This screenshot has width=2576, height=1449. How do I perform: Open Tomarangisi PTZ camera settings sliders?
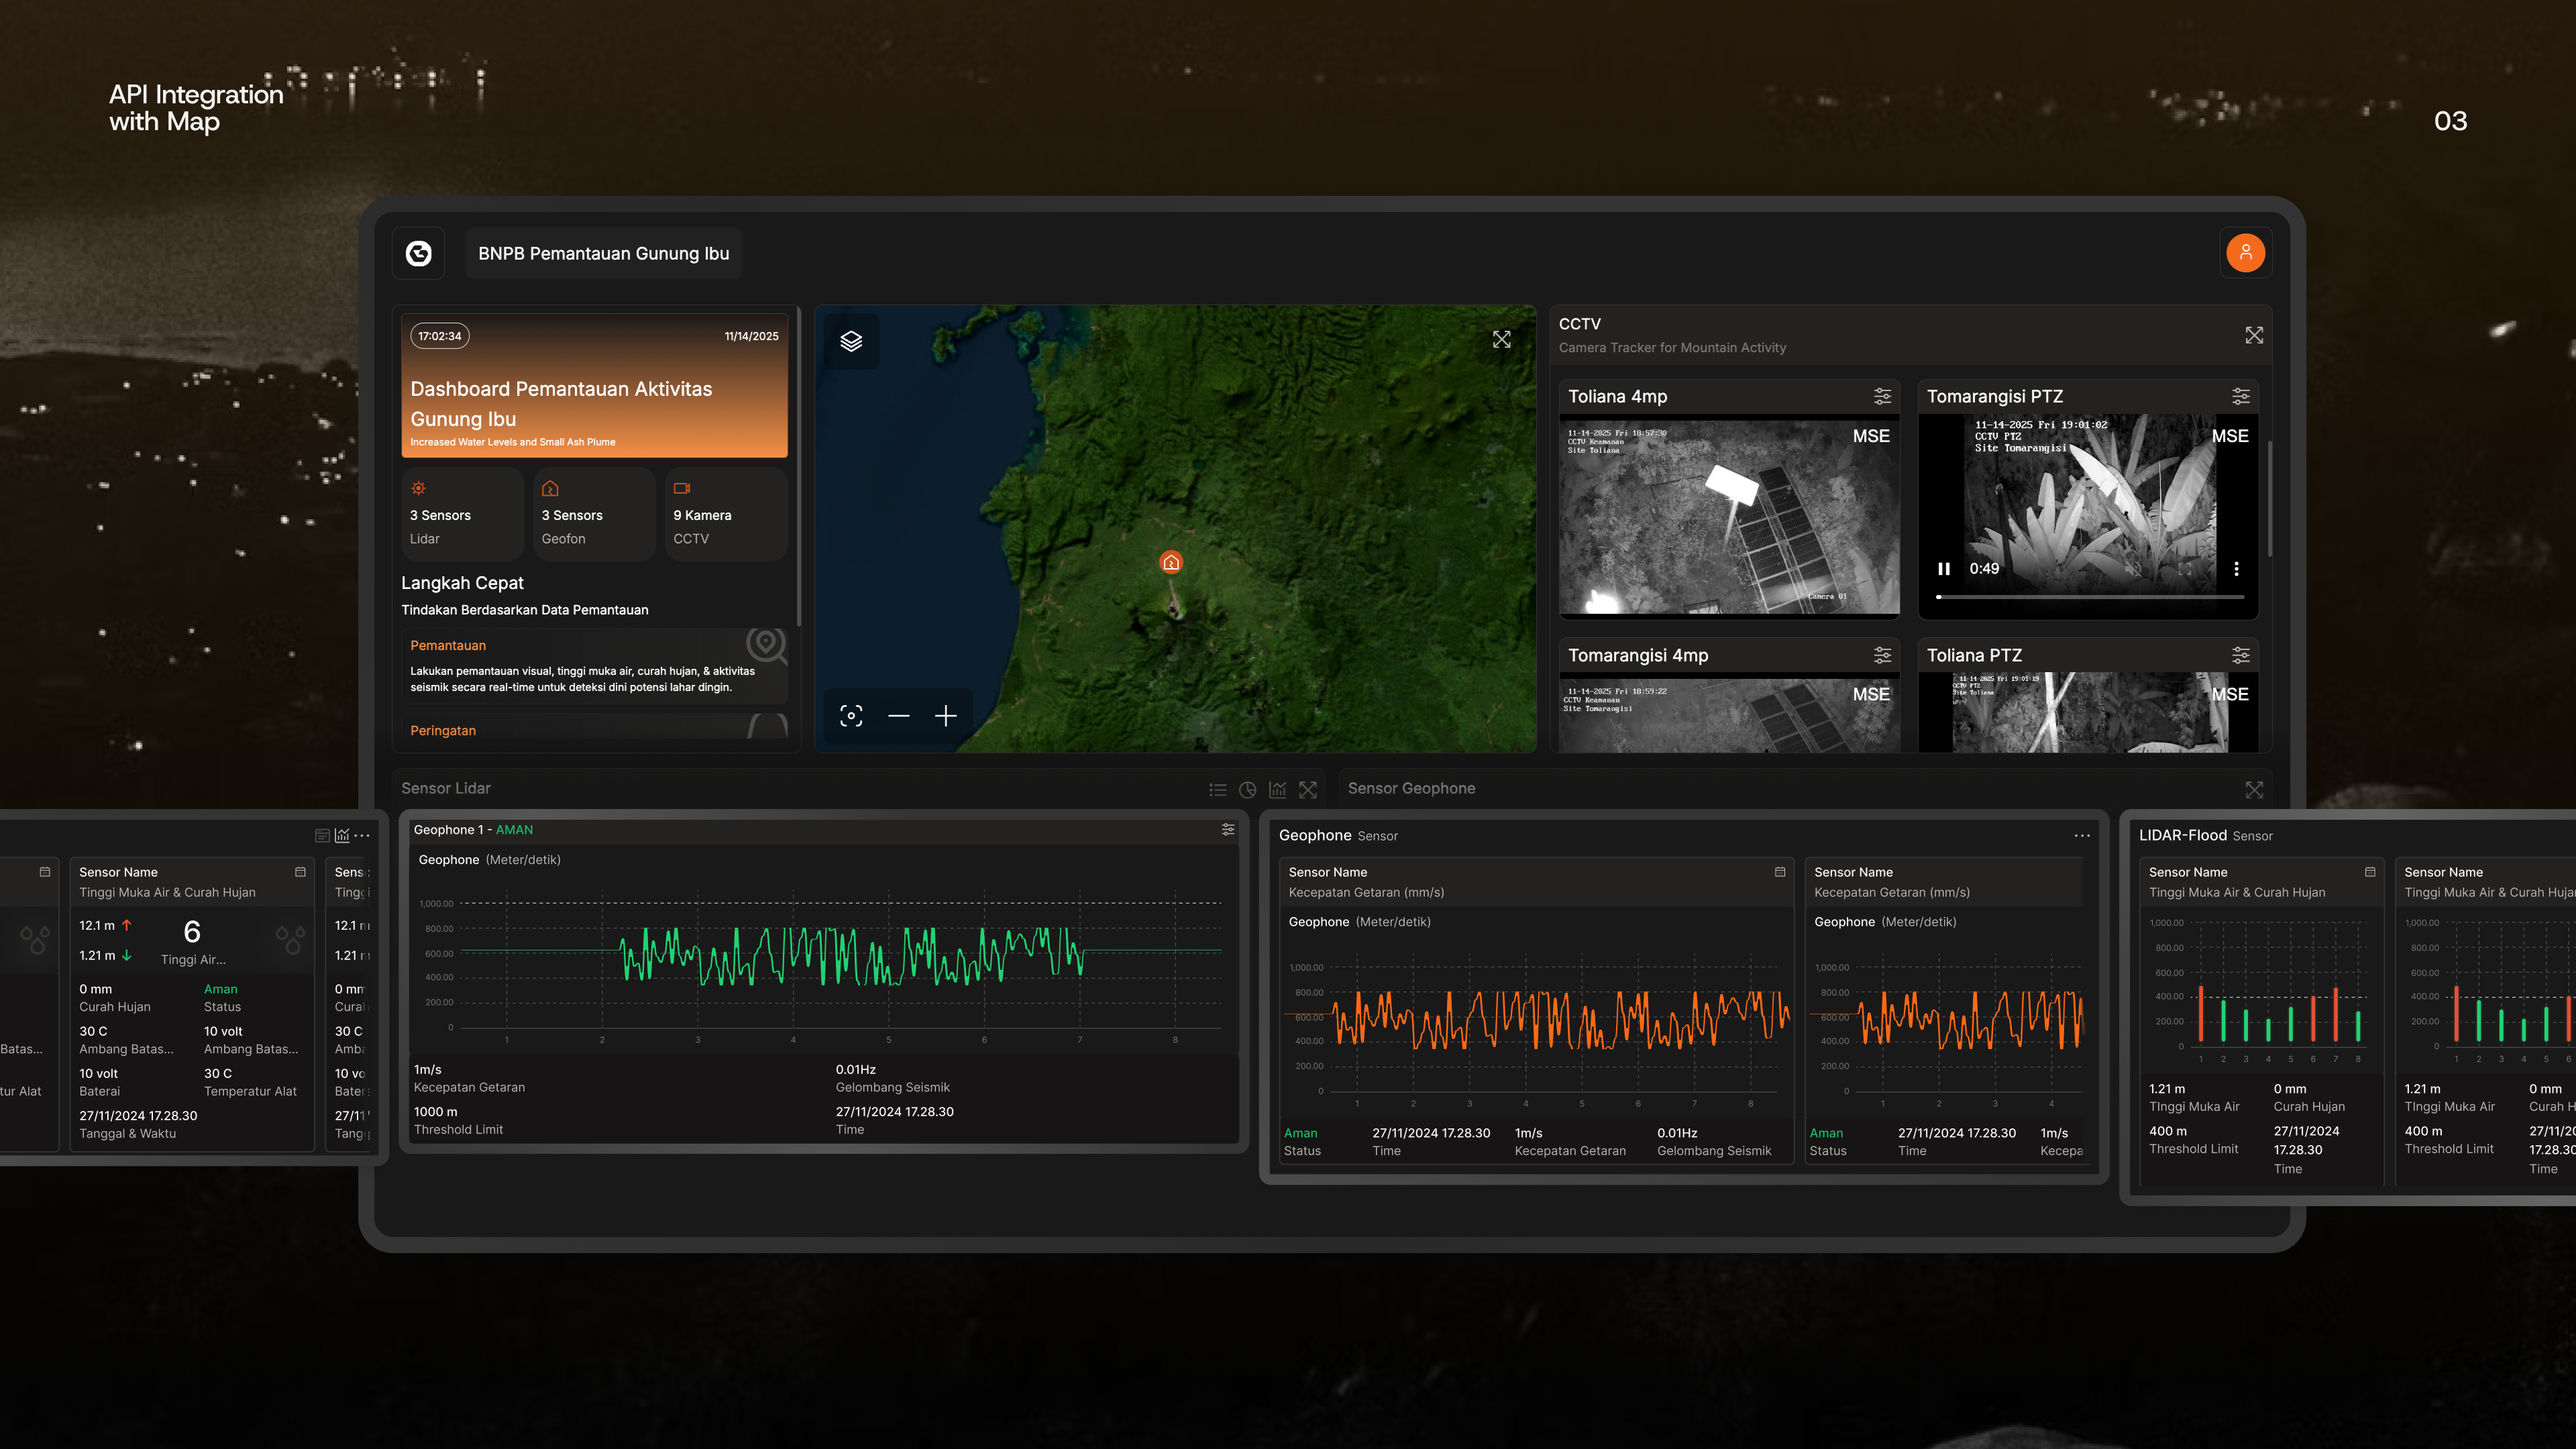click(x=2240, y=397)
